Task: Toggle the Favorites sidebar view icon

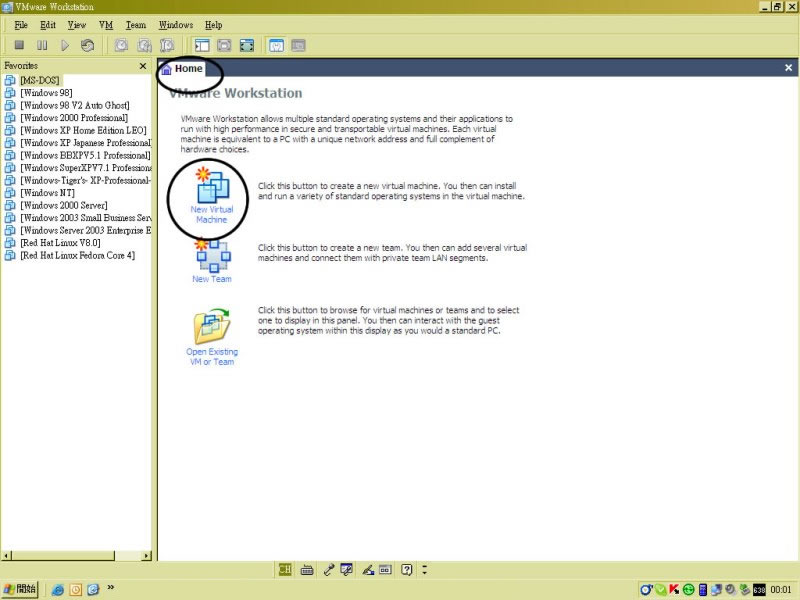Action: (x=202, y=45)
